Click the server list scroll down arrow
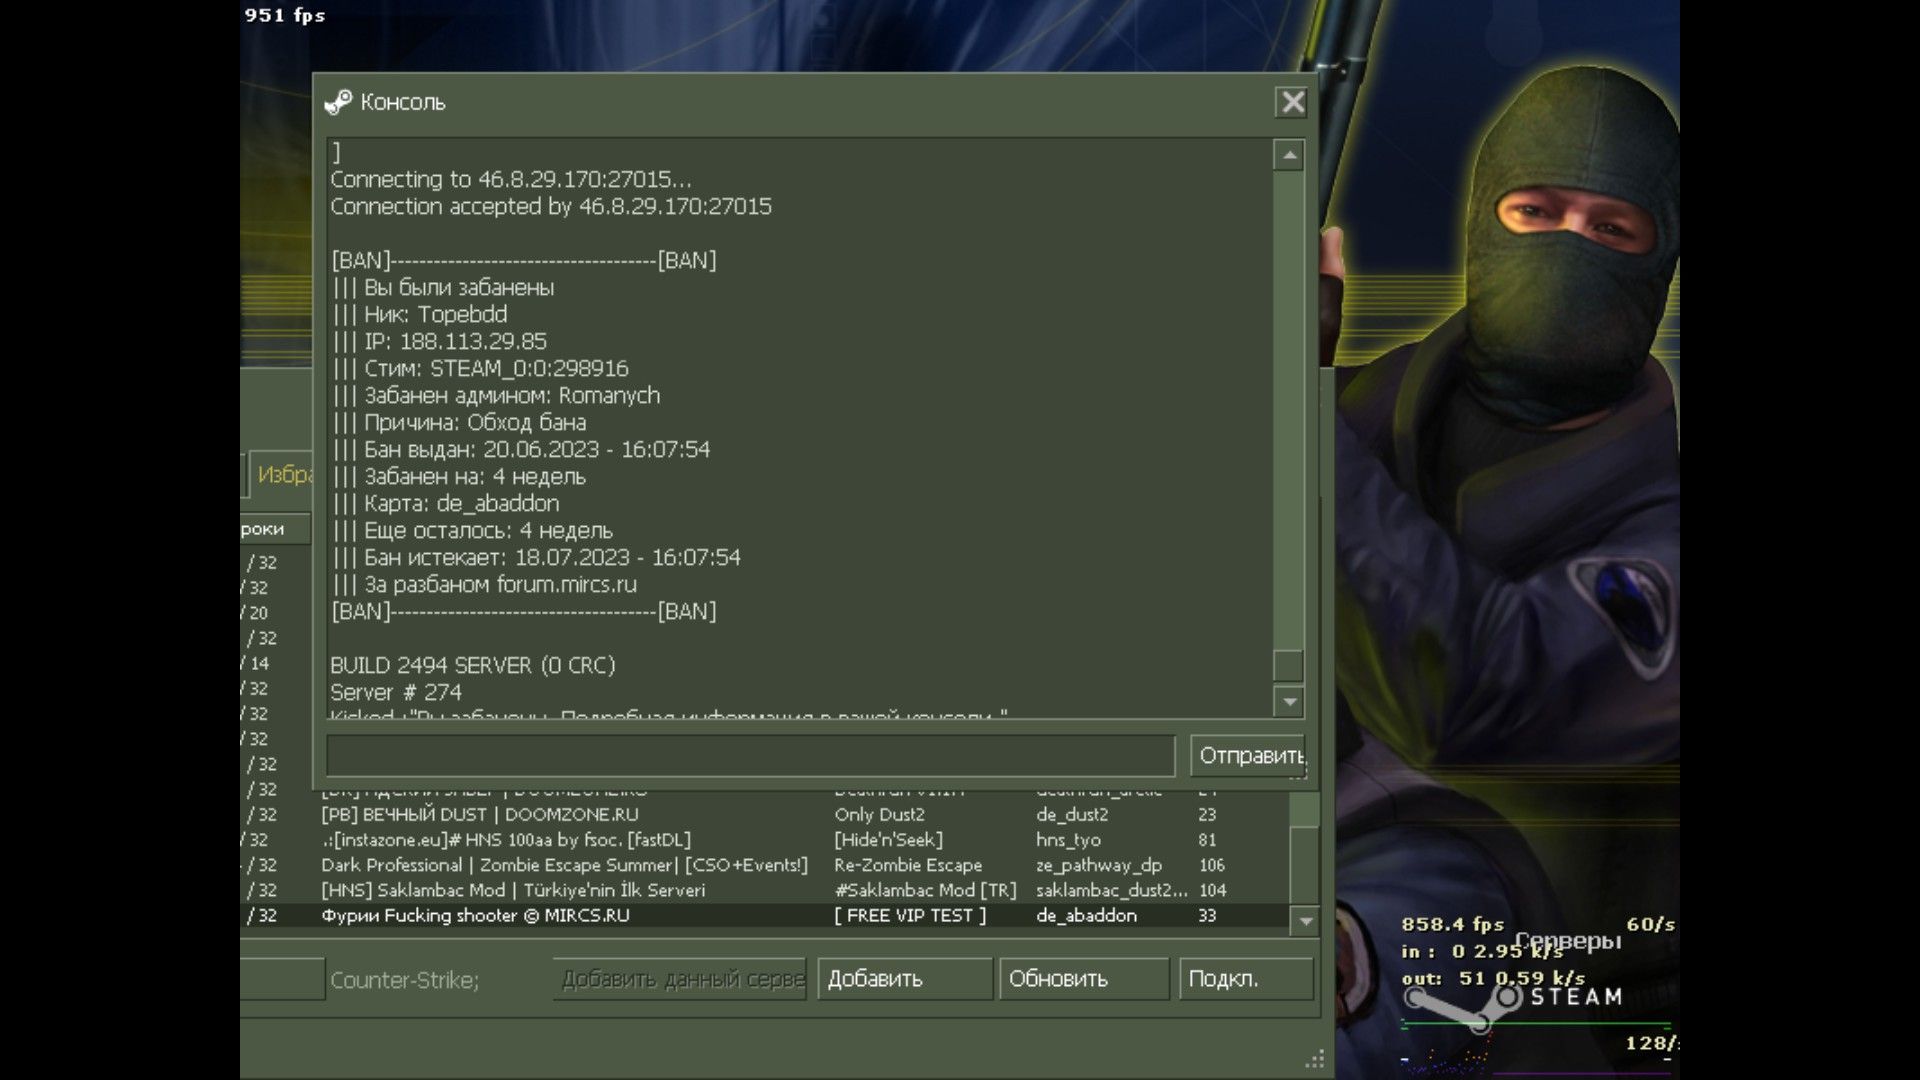Screen dimensions: 1920x1080 [1305, 921]
